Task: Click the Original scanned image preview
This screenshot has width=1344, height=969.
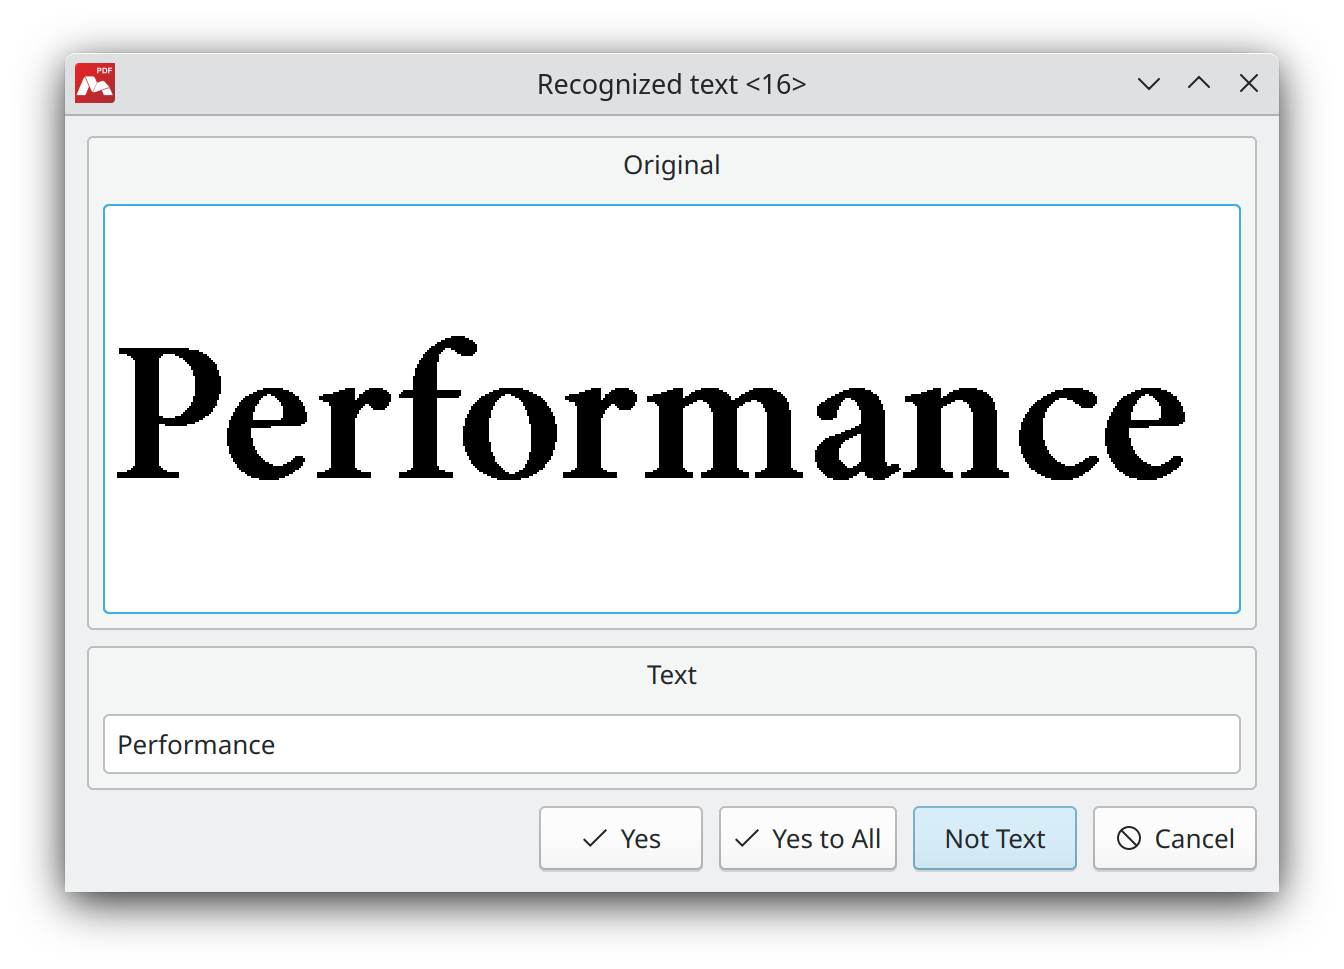Action: coord(672,409)
